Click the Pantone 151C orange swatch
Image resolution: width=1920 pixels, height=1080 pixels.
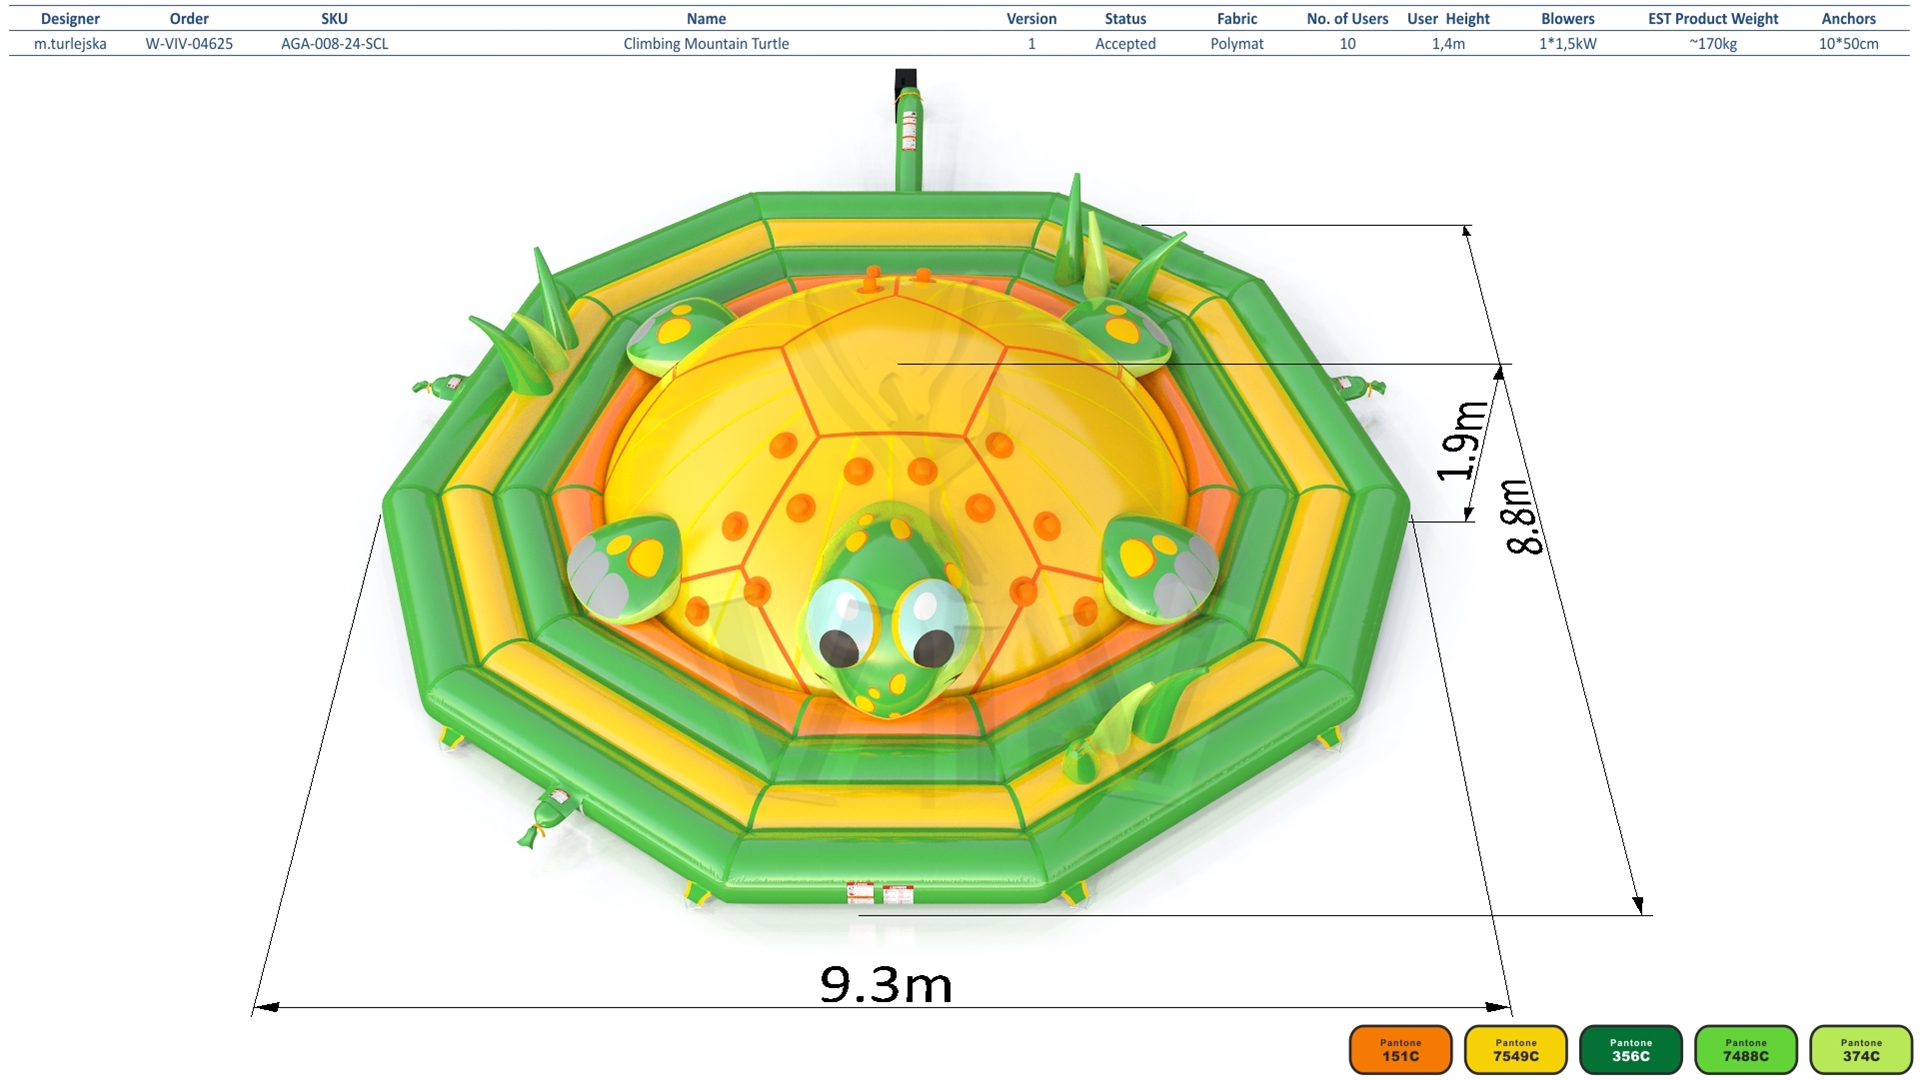pyautogui.click(x=1400, y=1050)
